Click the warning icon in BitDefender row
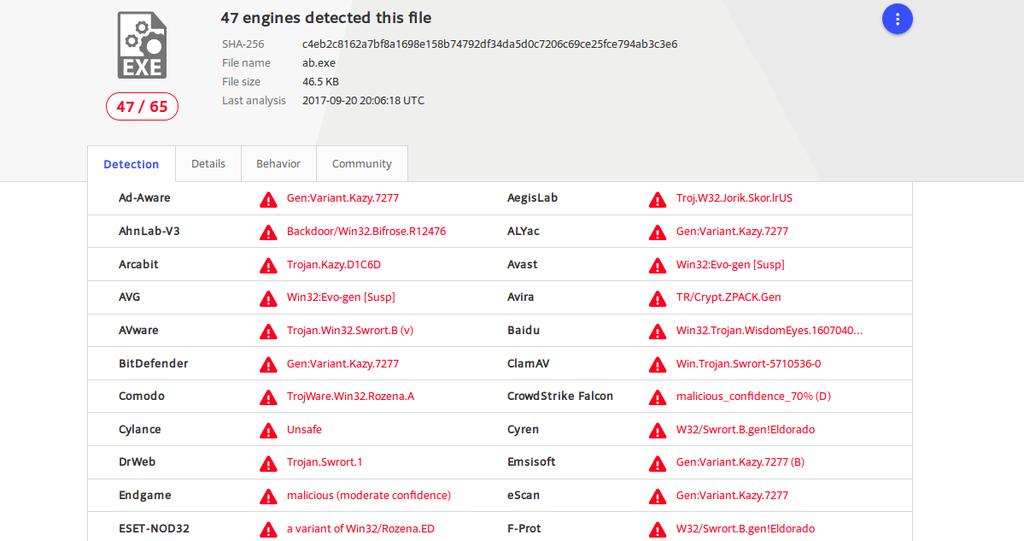This screenshot has width=1024, height=541. (x=268, y=365)
